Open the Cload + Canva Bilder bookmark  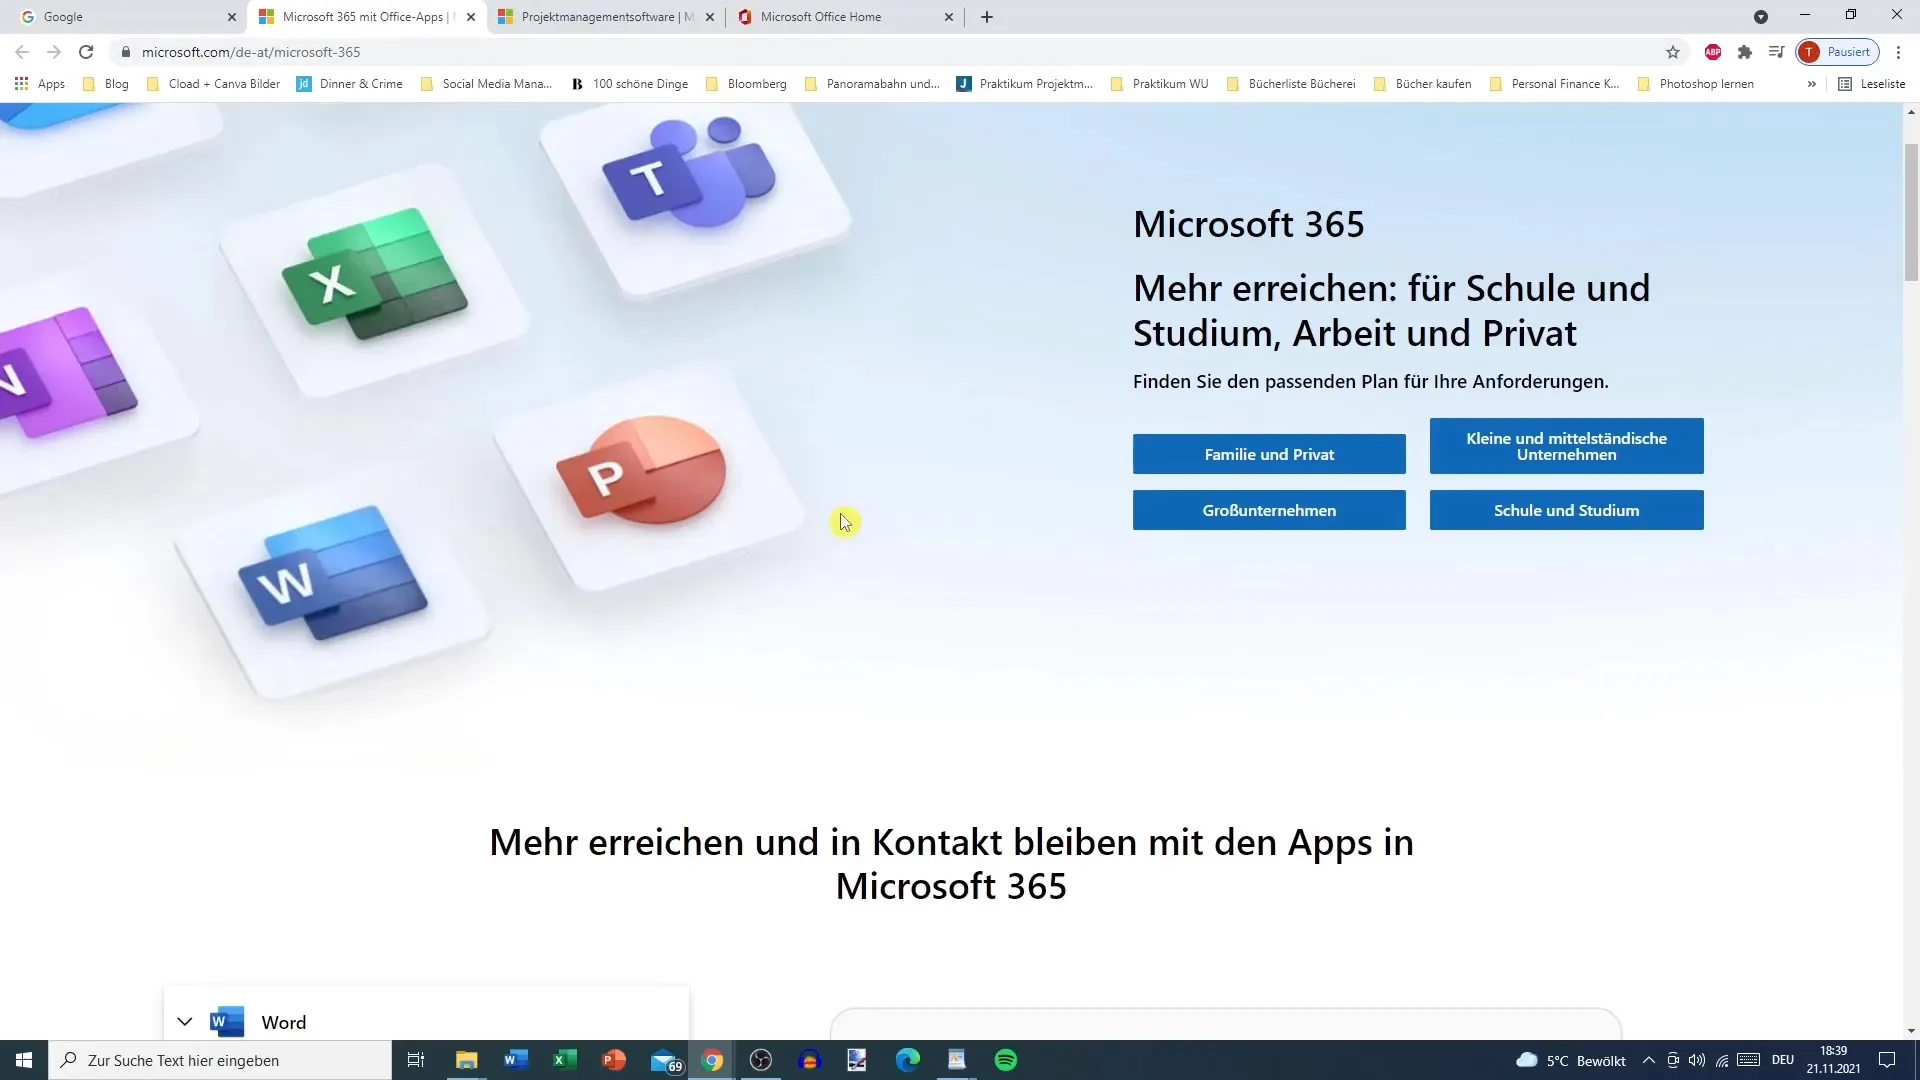(x=213, y=84)
